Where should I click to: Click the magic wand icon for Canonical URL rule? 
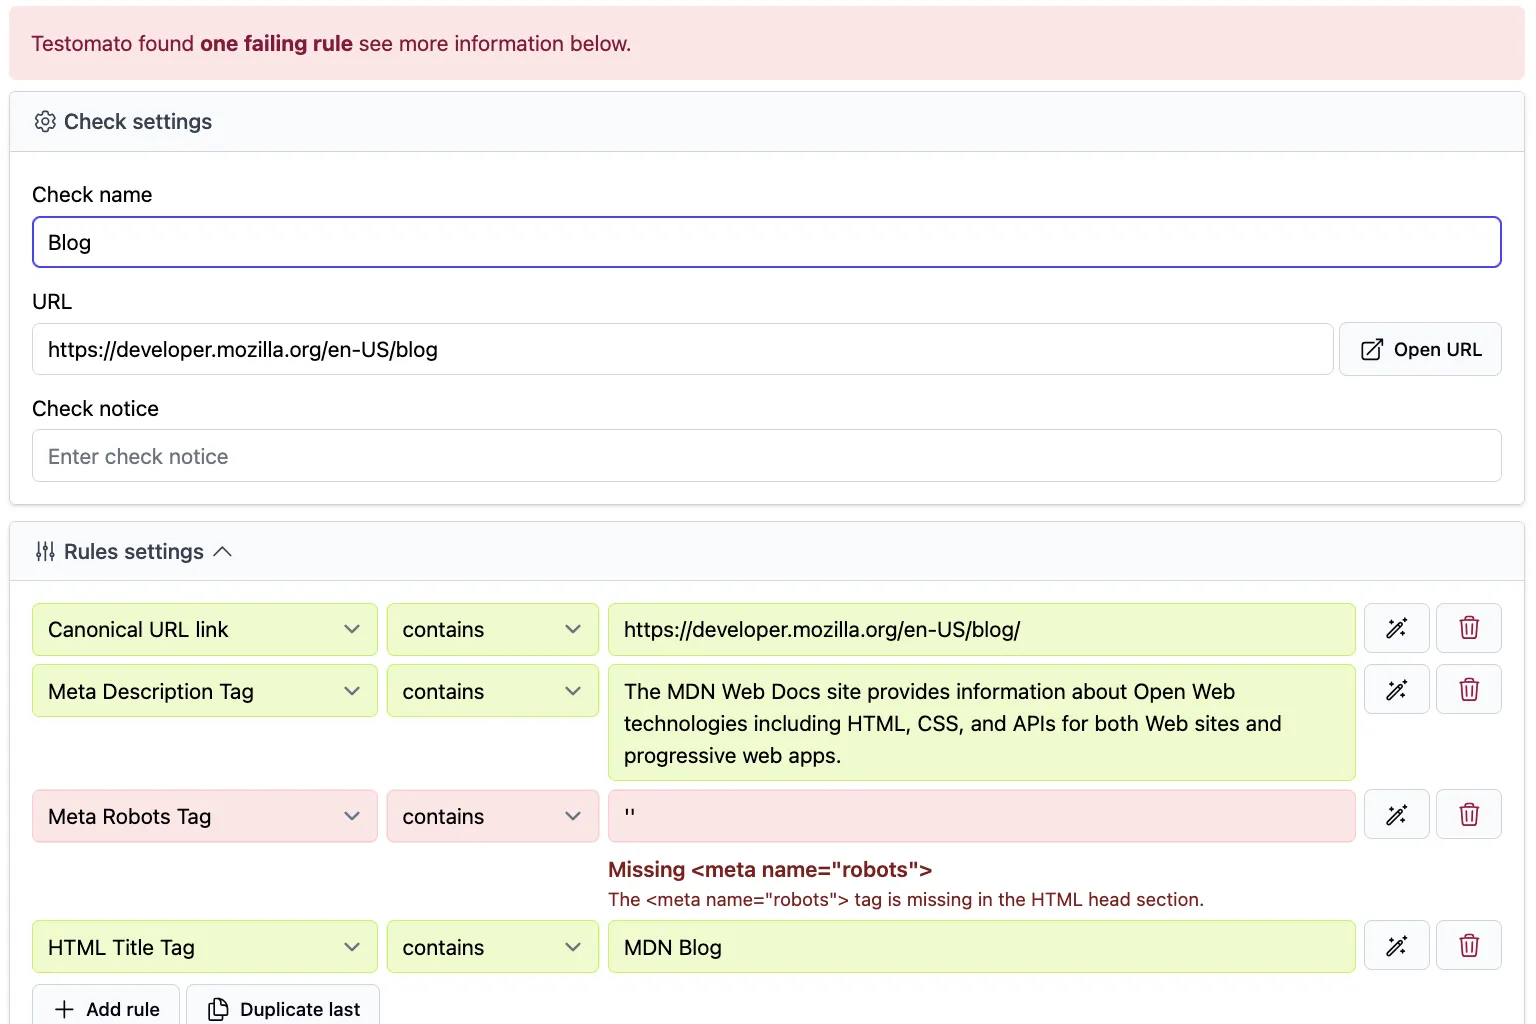1397,628
